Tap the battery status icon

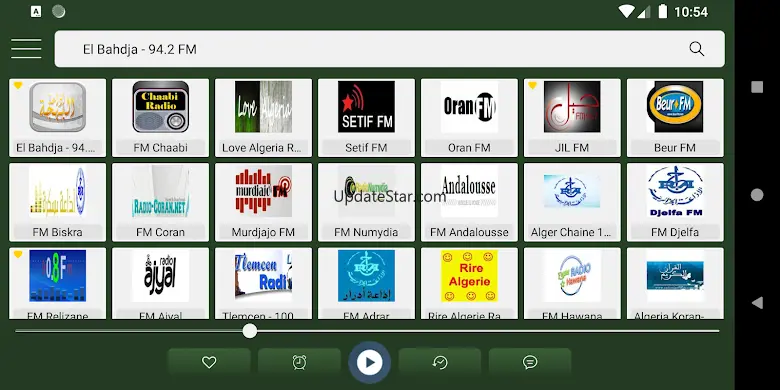663,11
